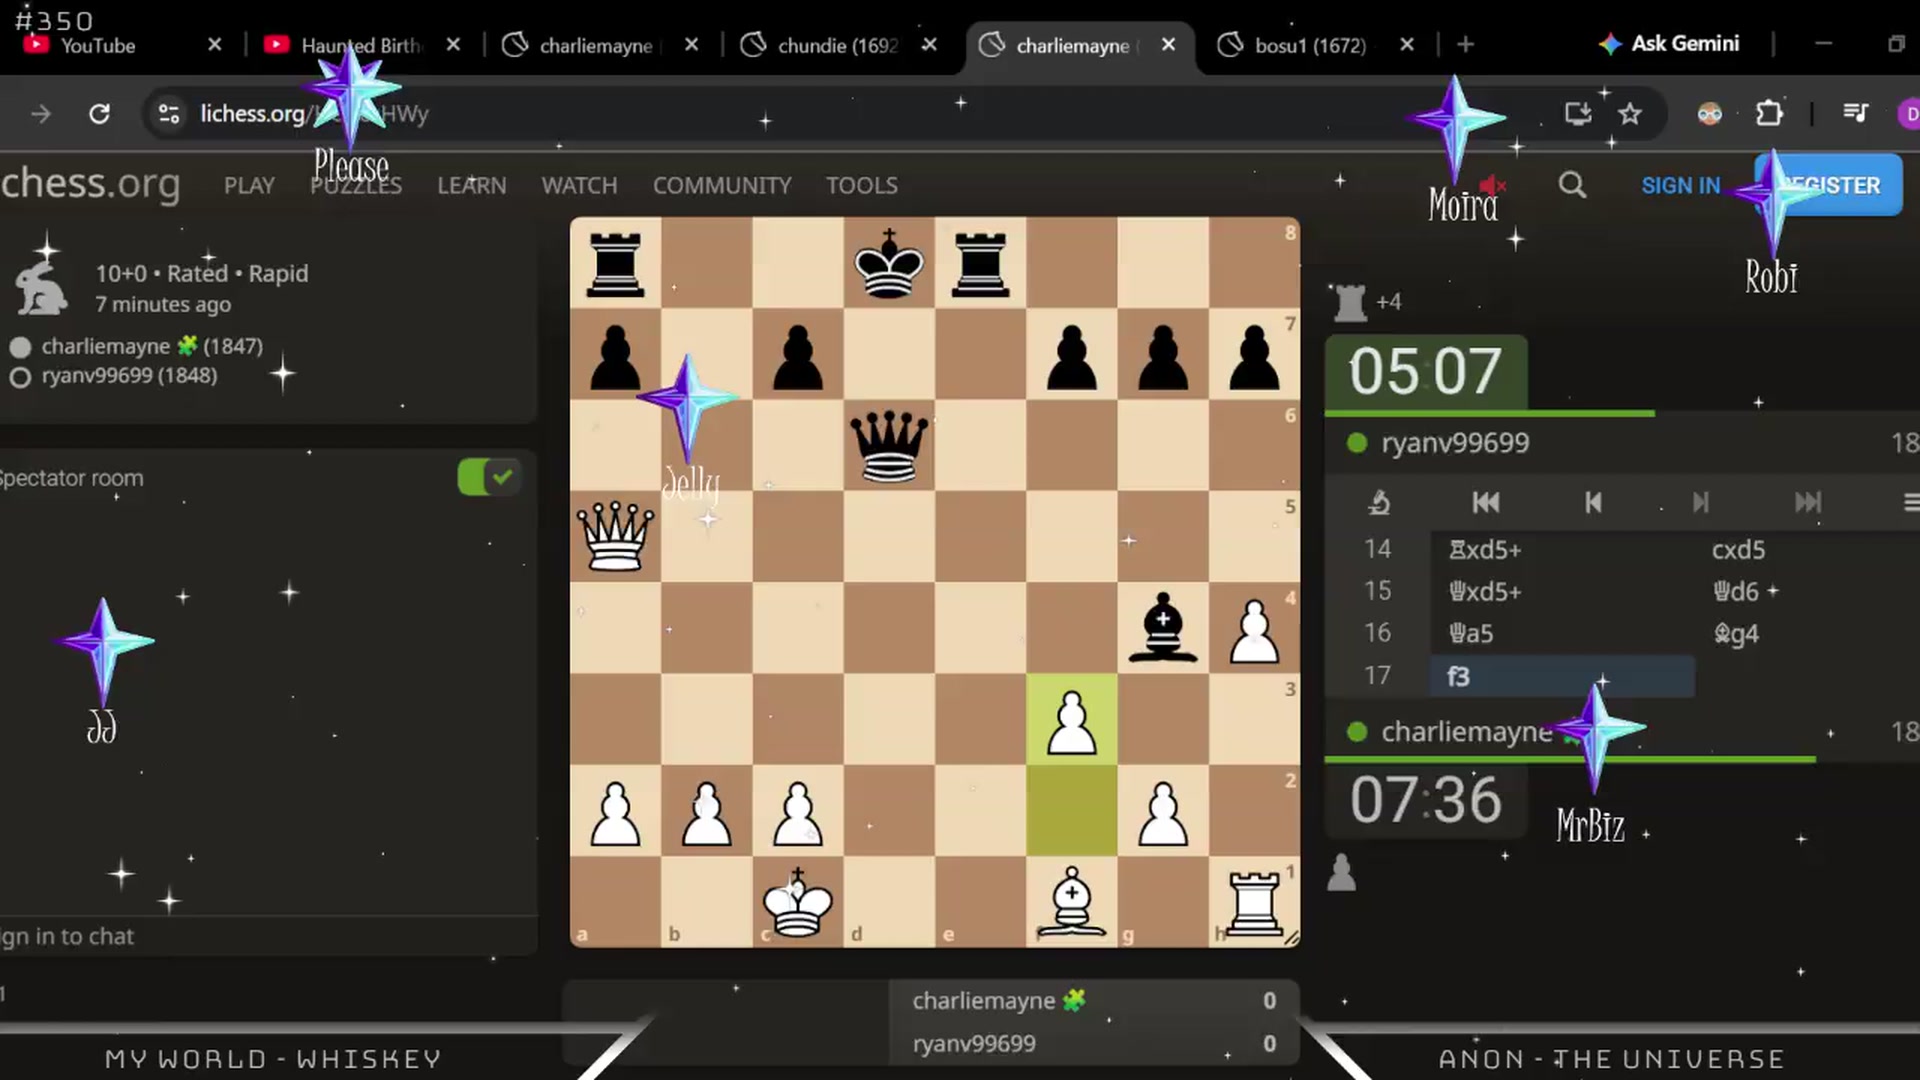The height and width of the screenshot is (1080, 1920).
Task: Click the black queen on d6
Action: click(889, 446)
